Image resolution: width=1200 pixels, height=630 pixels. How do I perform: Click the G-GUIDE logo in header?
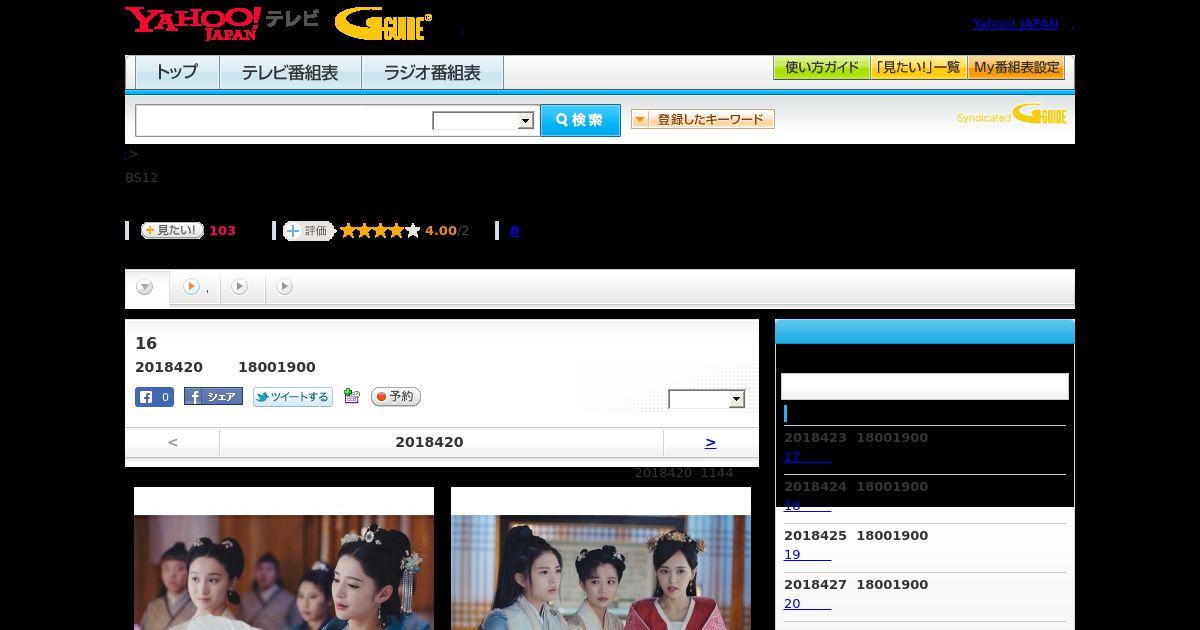point(383,23)
